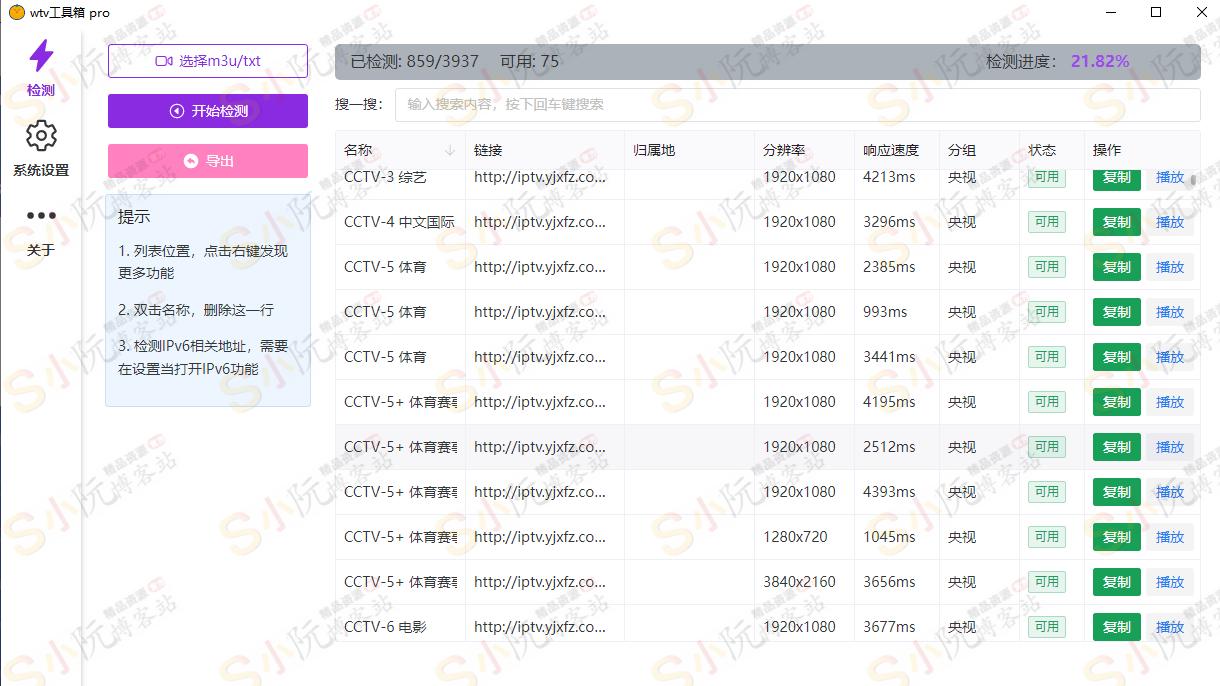Image resolution: width=1220 pixels, height=686 pixels.
Task: Play the CCTV-6 电影 channel
Action: coord(1169,627)
